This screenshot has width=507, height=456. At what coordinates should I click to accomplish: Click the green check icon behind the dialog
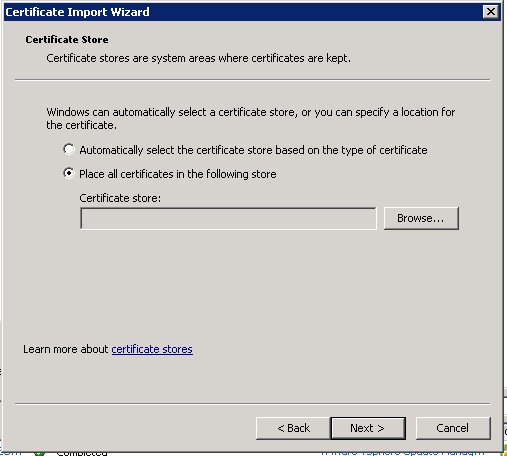[x=39, y=454]
